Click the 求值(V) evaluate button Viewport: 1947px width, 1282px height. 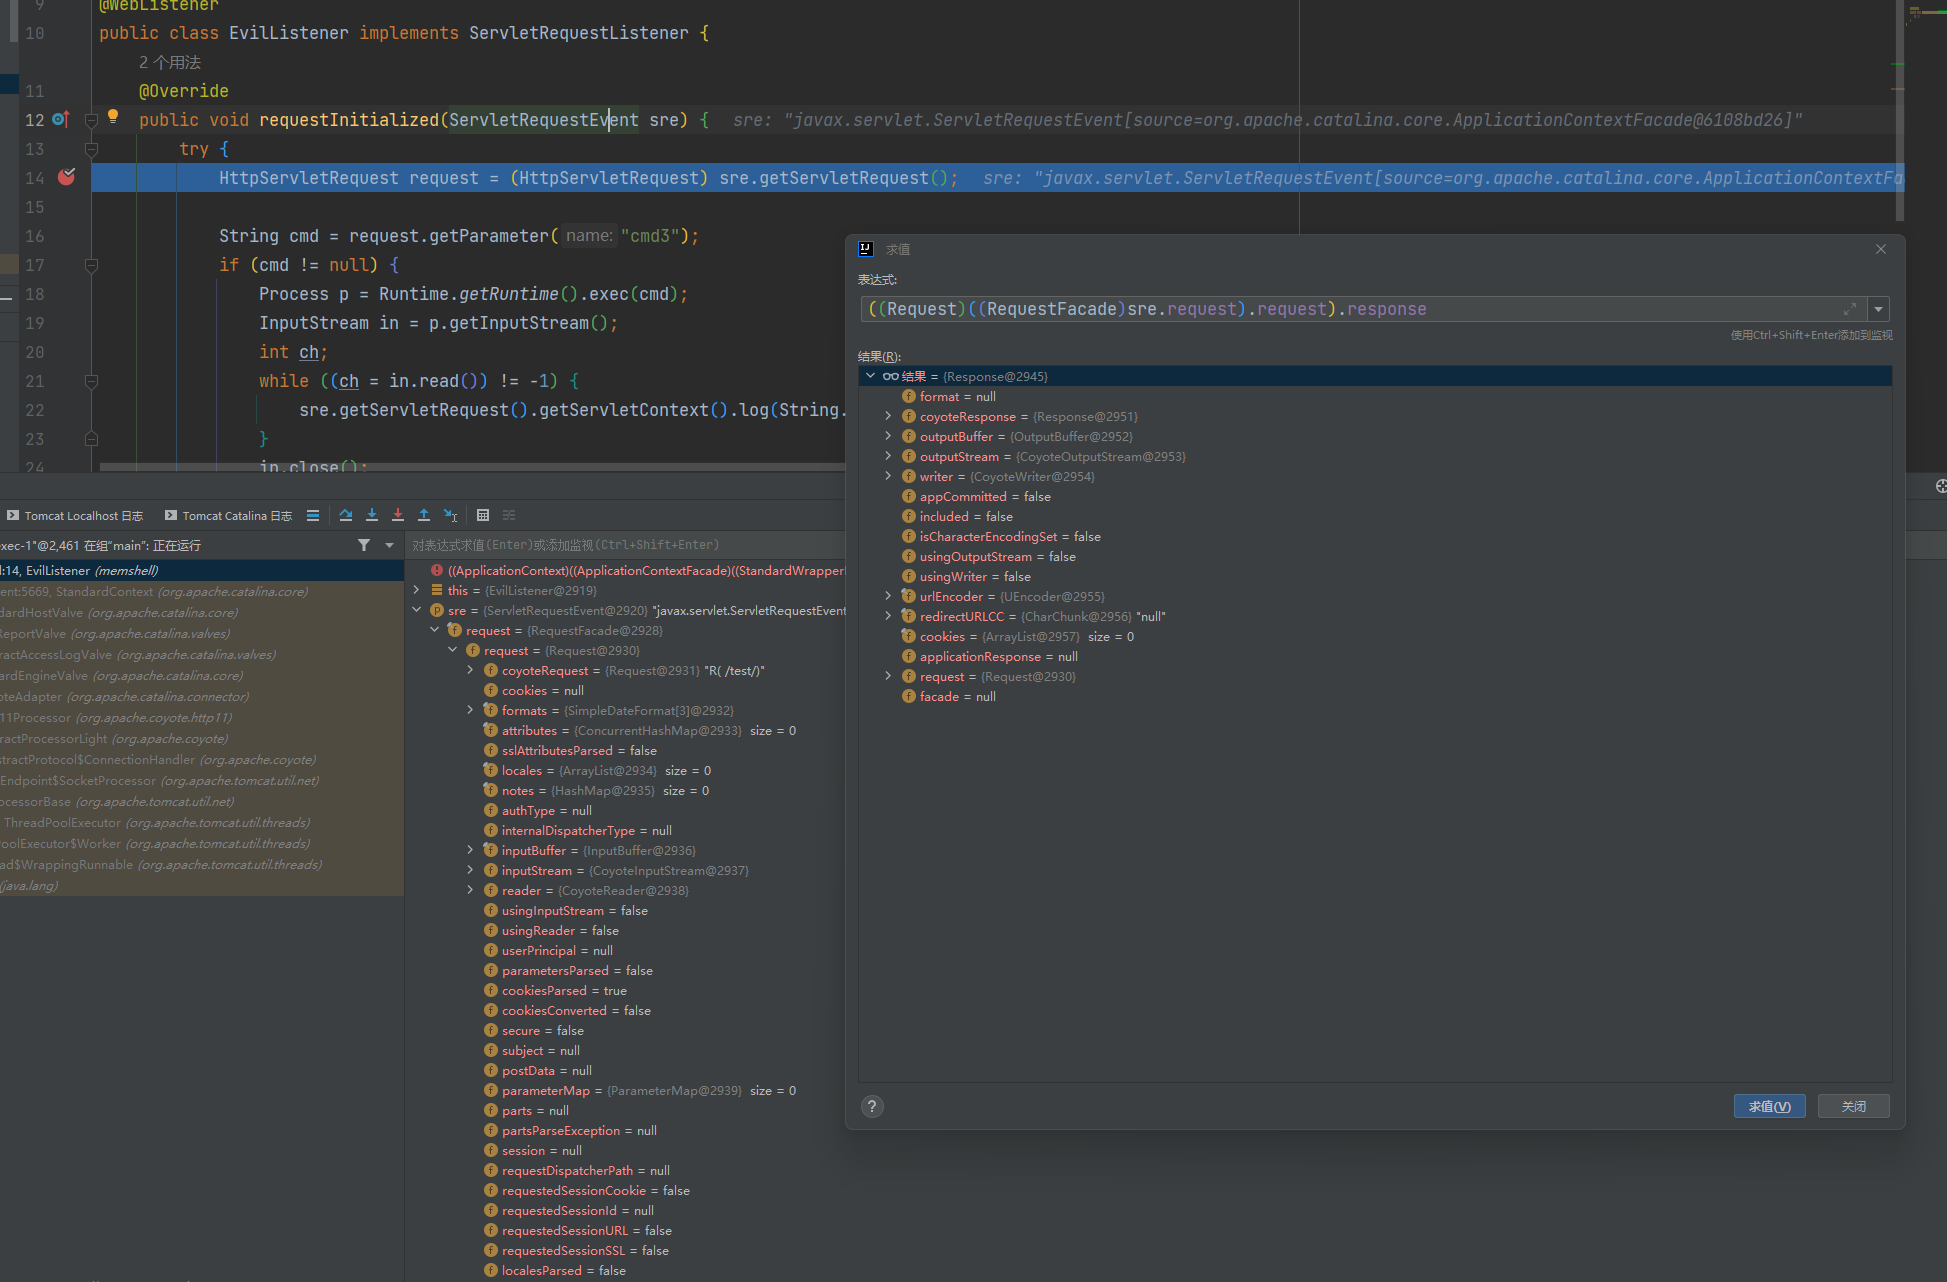1769,1106
